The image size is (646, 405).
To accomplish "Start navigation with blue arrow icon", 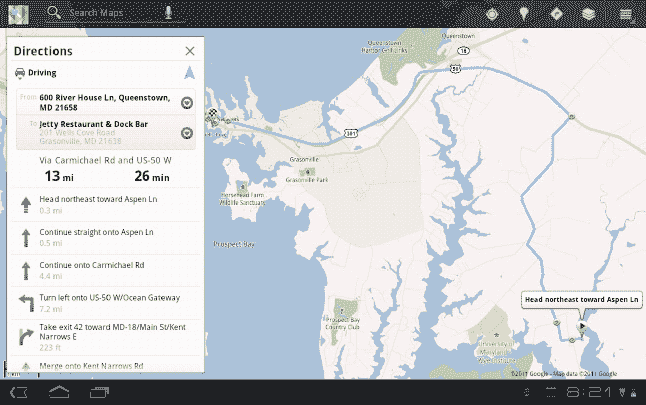I will pyautogui.click(x=189, y=73).
